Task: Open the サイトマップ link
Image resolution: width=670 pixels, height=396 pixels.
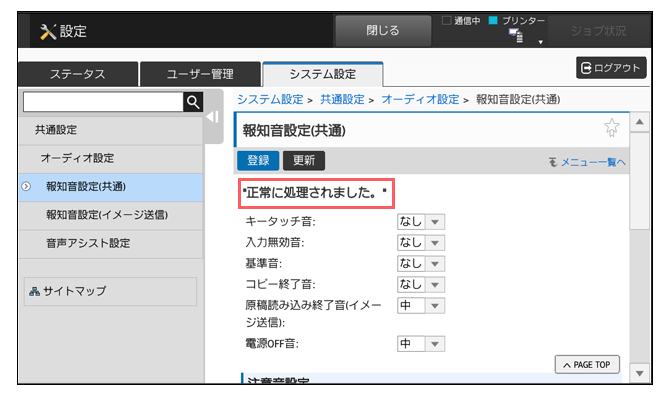Action: coord(110,291)
